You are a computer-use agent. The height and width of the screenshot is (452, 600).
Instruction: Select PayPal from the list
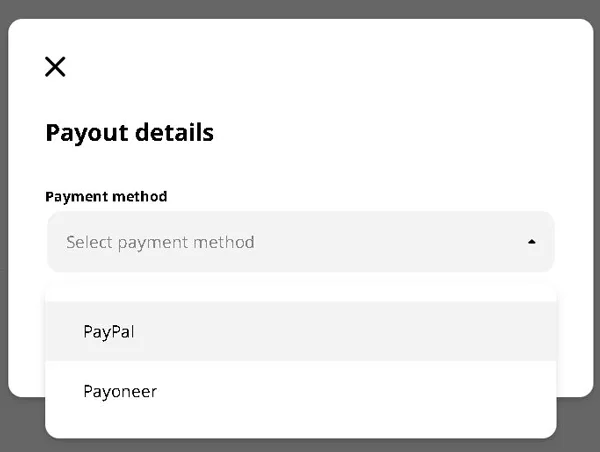(109, 332)
